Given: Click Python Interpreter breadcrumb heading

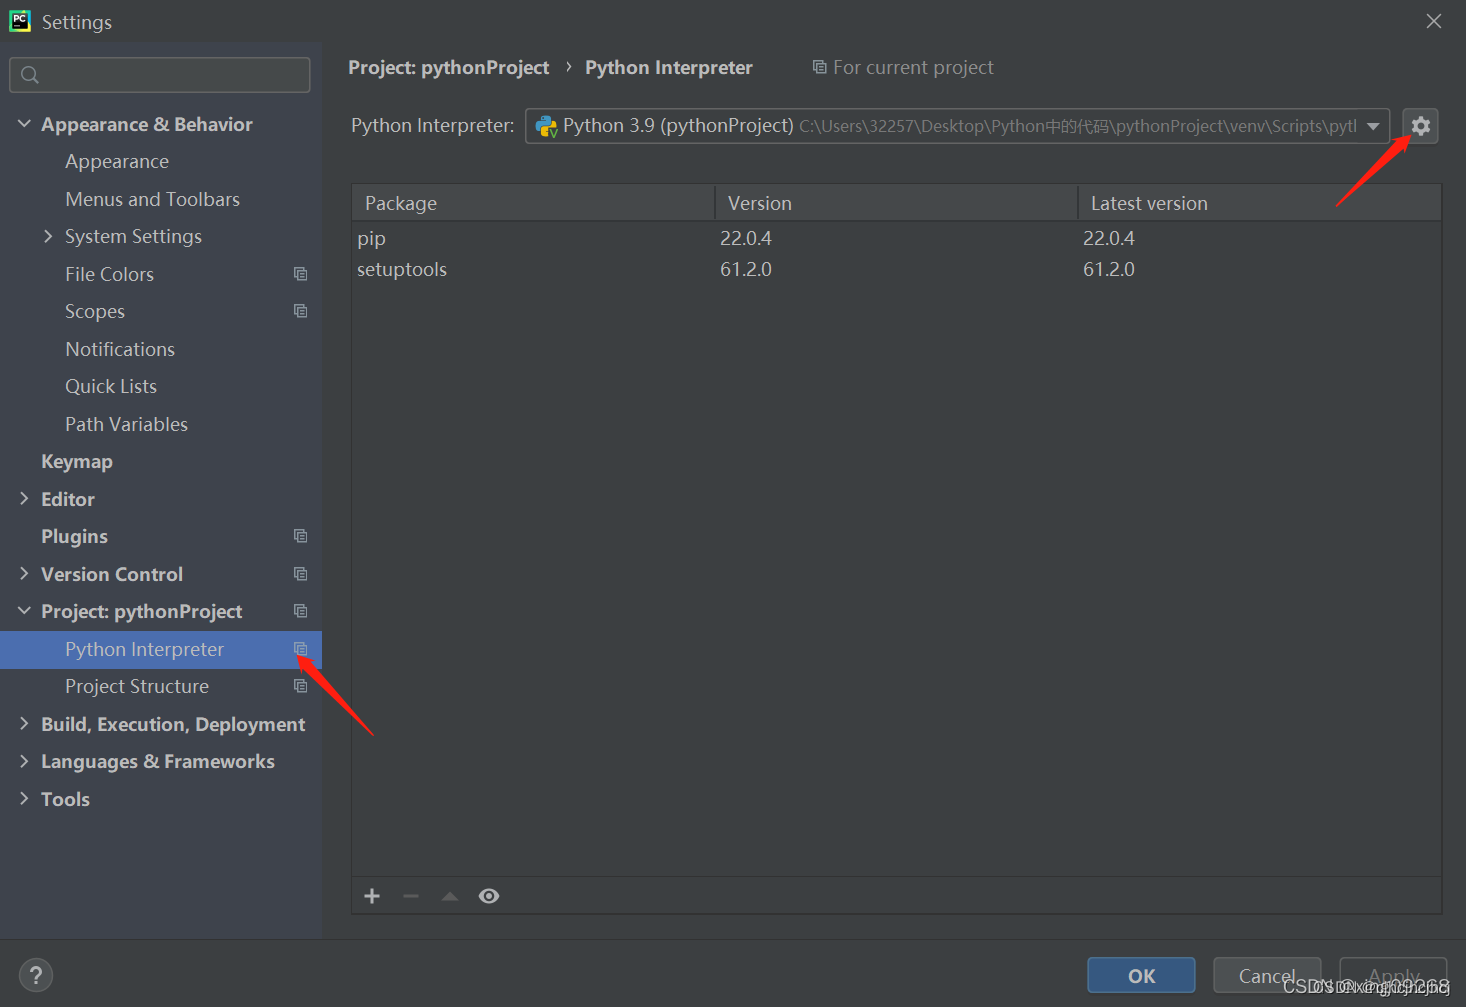Looking at the screenshot, I should click(669, 67).
